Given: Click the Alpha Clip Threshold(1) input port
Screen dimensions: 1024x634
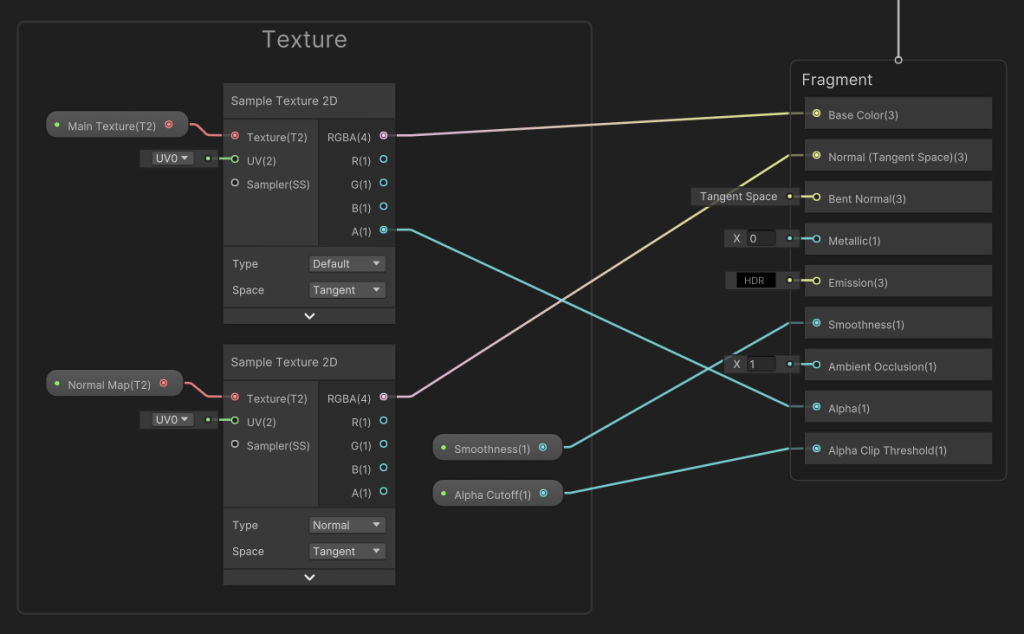Looking at the screenshot, I should point(817,450).
